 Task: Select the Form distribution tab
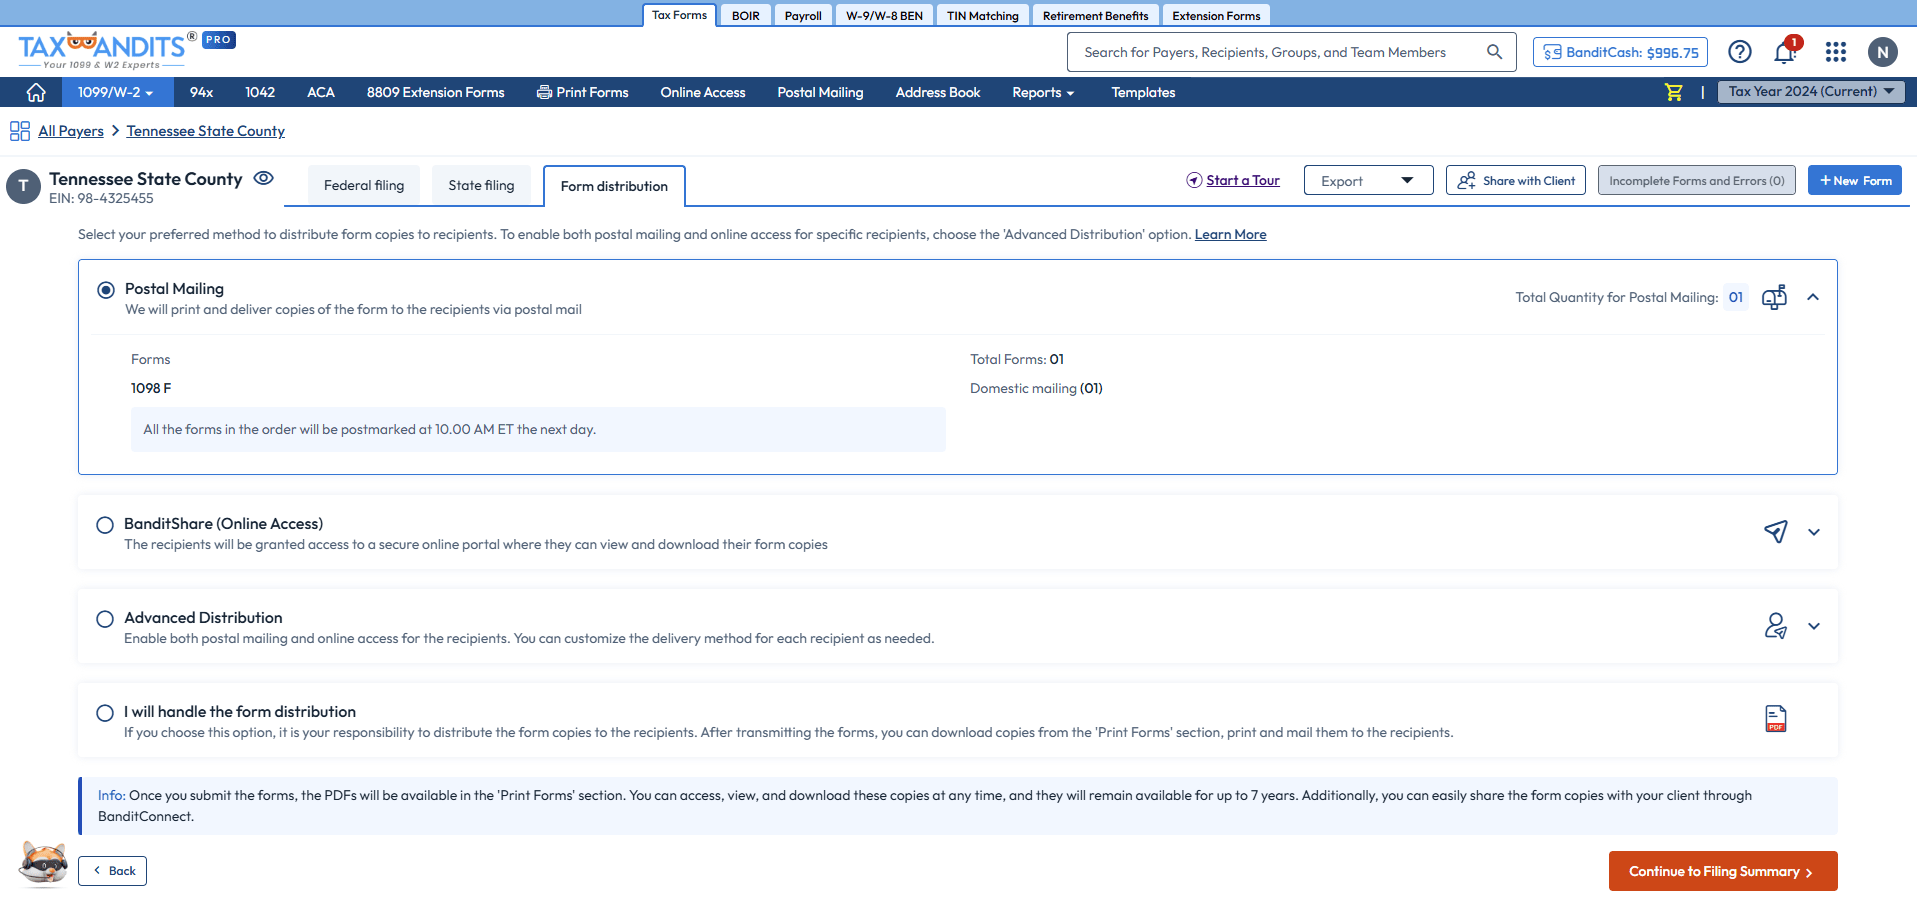[614, 187]
